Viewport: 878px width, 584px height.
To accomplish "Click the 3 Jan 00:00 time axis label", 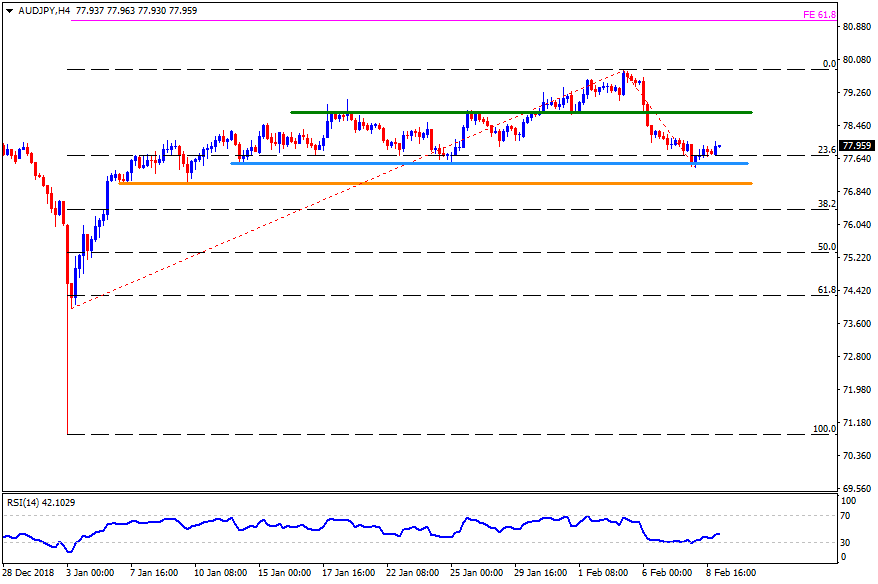I will (x=88, y=573).
